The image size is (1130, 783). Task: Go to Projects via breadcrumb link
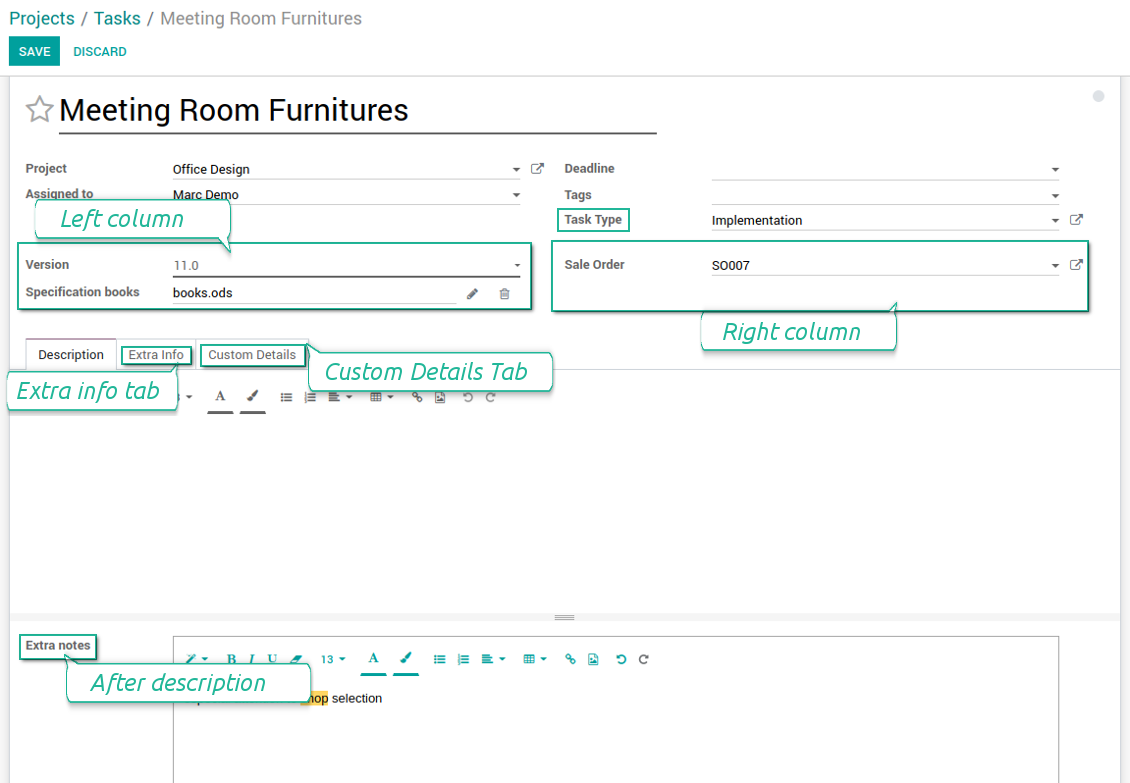[x=42, y=18]
